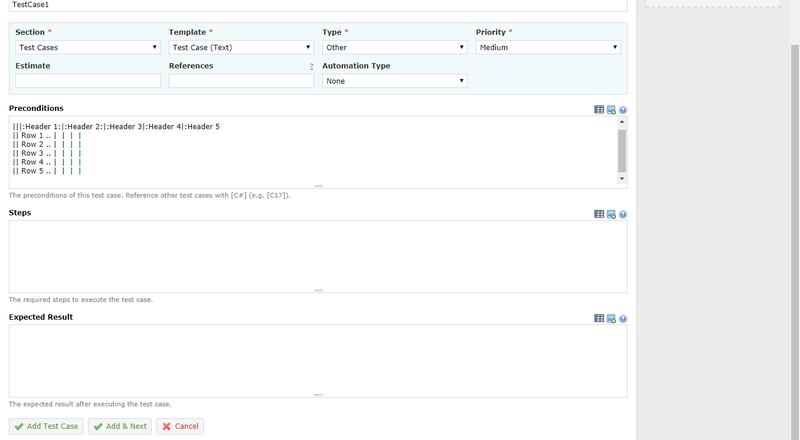Click the Add & Next button
Viewport: 800px width, 440px height.
coord(120,426)
